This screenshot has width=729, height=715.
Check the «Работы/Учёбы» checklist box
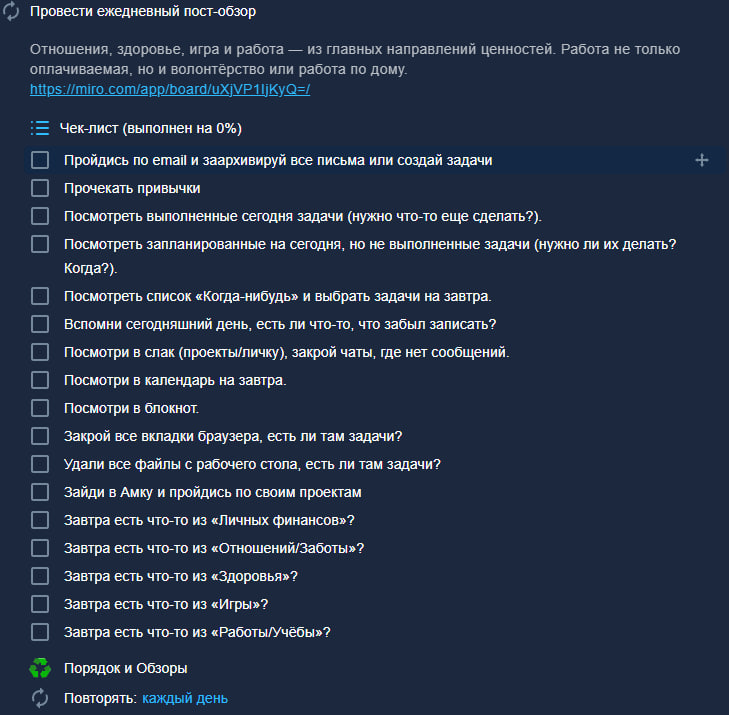click(40, 632)
